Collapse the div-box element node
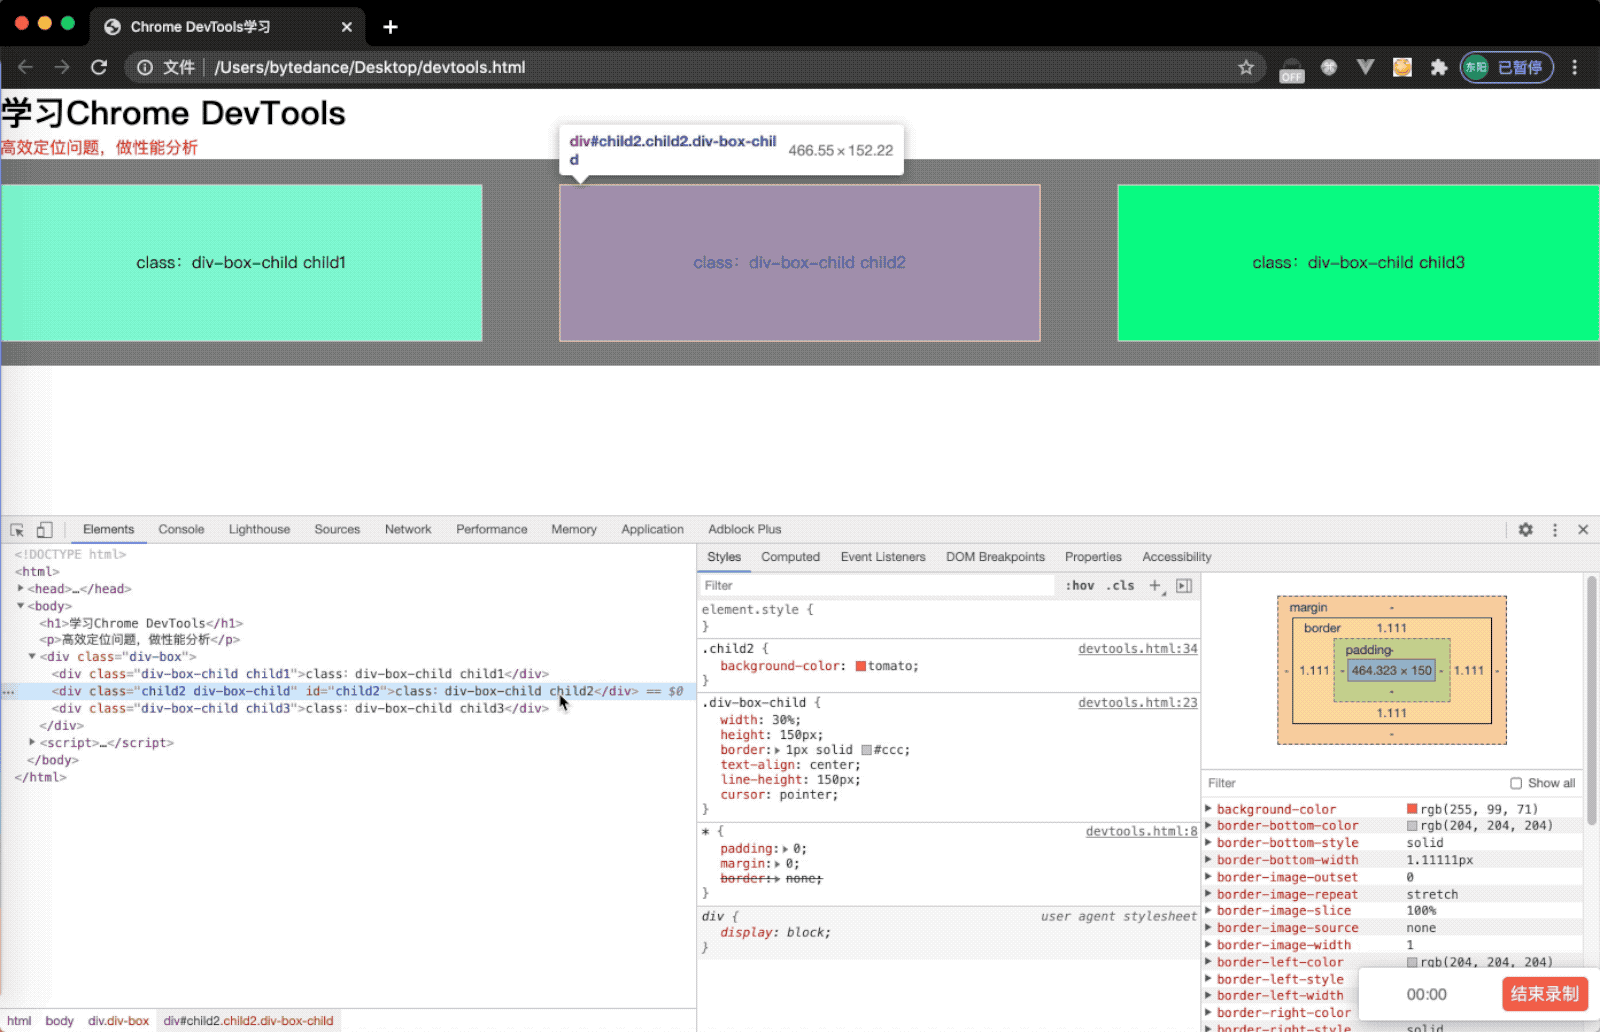The width and height of the screenshot is (1600, 1032). pos(33,657)
